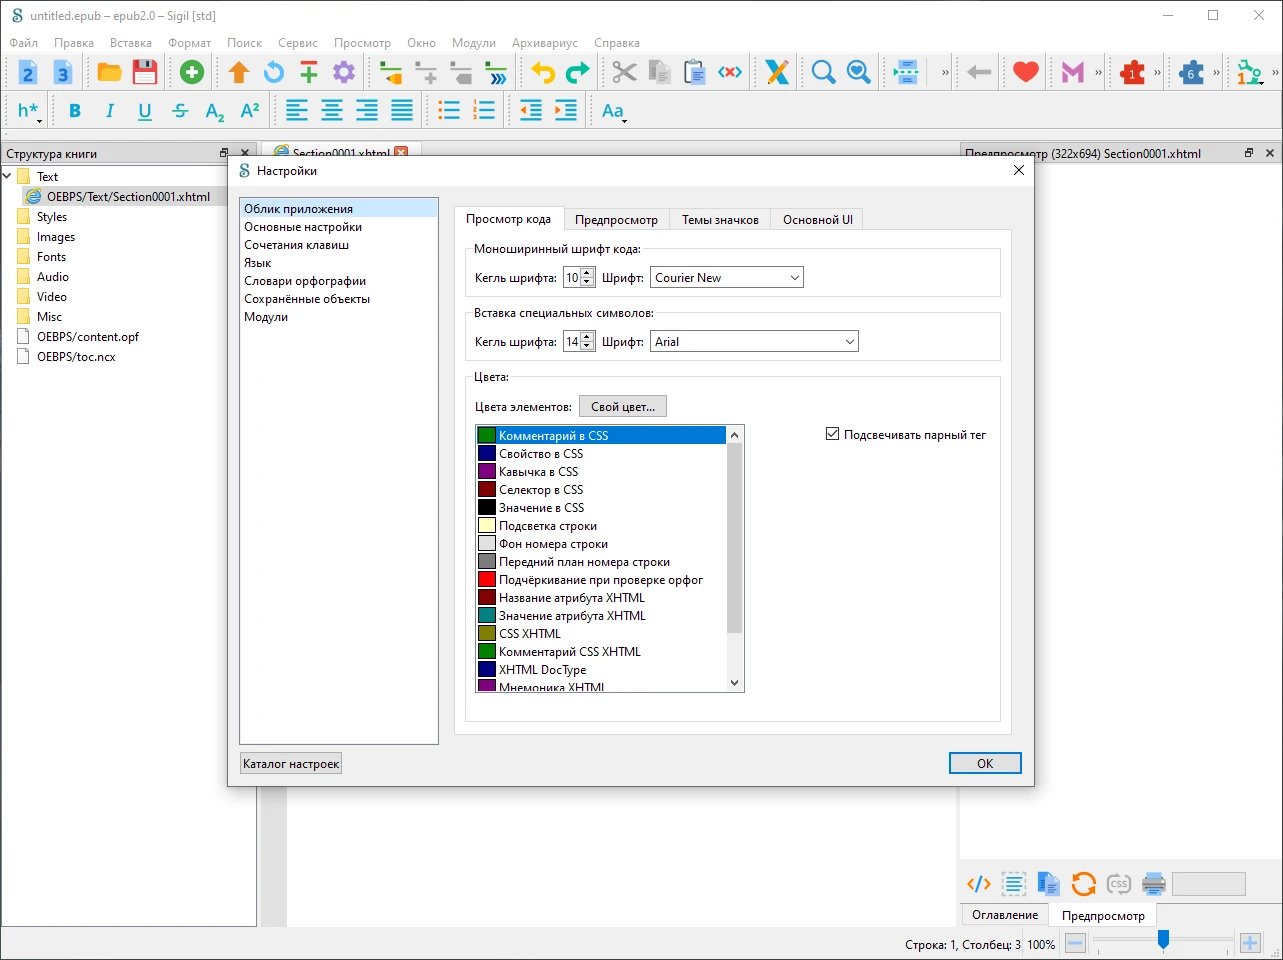The image size is (1283, 960).
Task: Select Свойство в CSS color item
Action: click(x=601, y=454)
